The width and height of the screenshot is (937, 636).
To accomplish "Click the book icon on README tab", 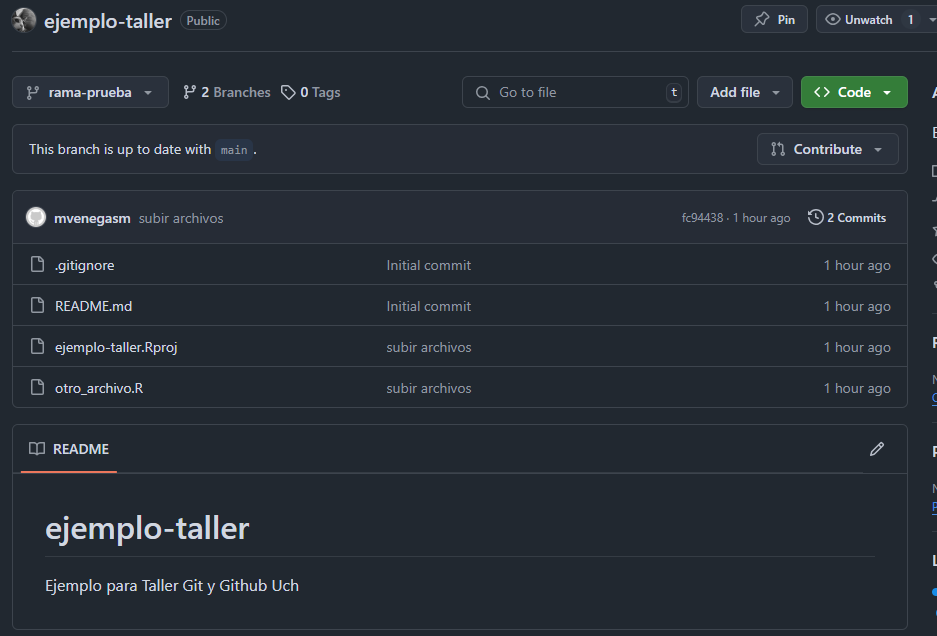I will (x=37, y=448).
